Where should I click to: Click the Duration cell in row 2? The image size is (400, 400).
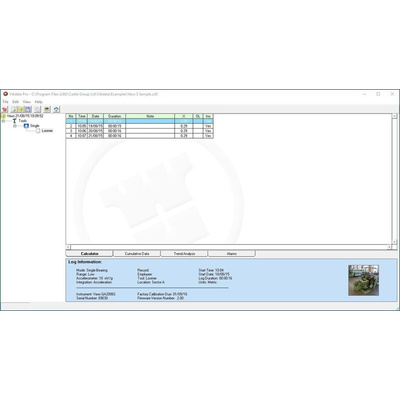[x=115, y=126]
